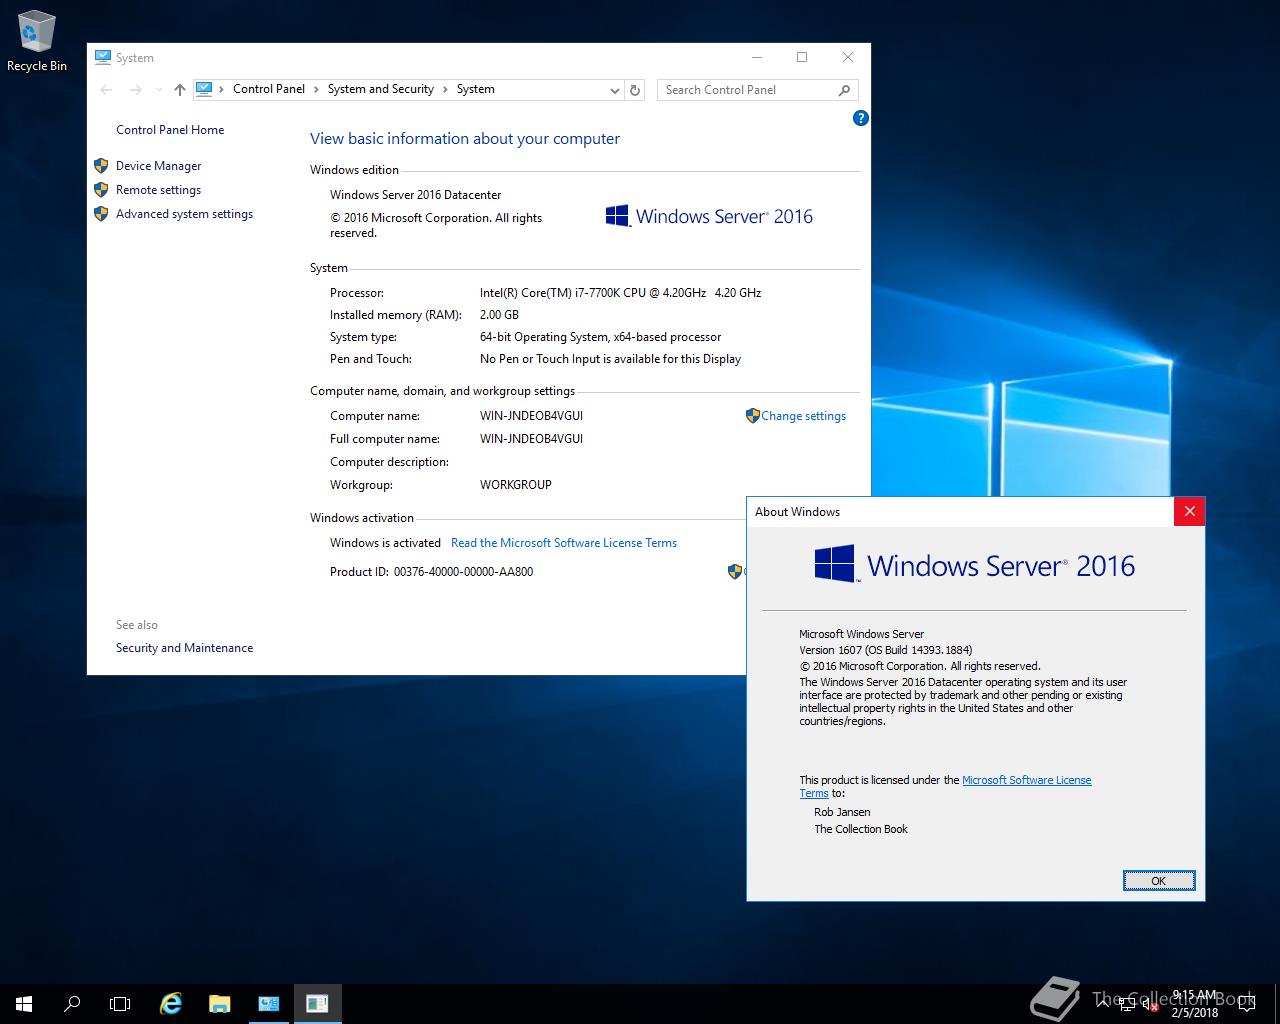Launch Internet Explorer from the taskbar
This screenshot has width=1280, height=1024.
(x=171, y=1003)
